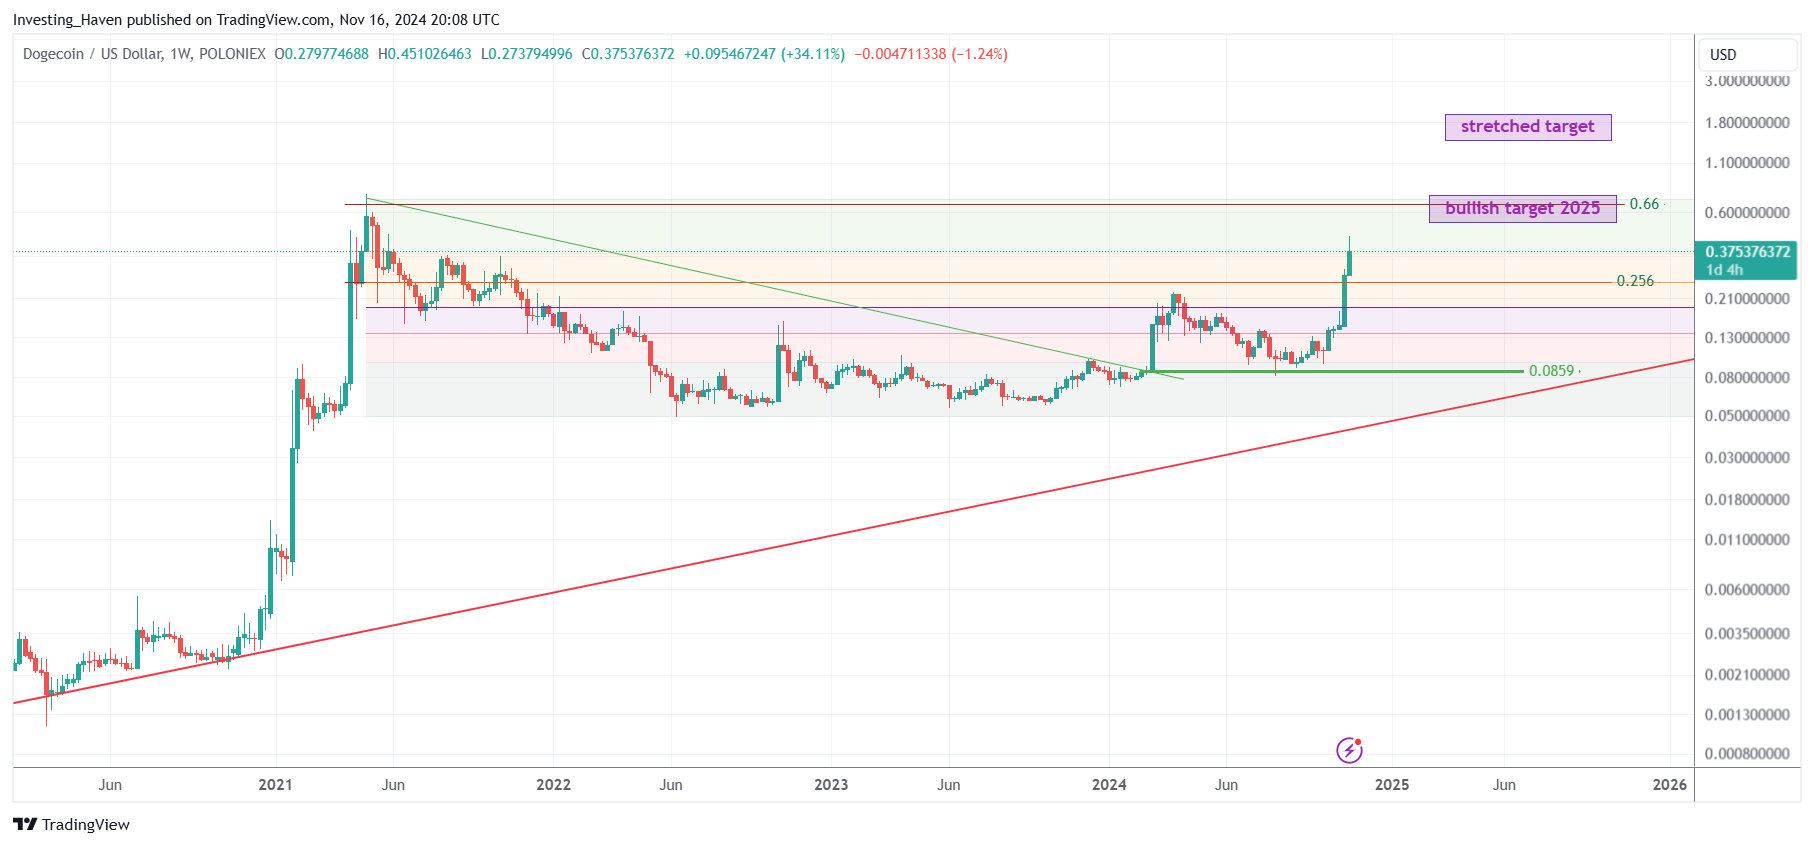Click the 2023 label on time axis
The image size is (1814, 846).
tap(831, 785)
